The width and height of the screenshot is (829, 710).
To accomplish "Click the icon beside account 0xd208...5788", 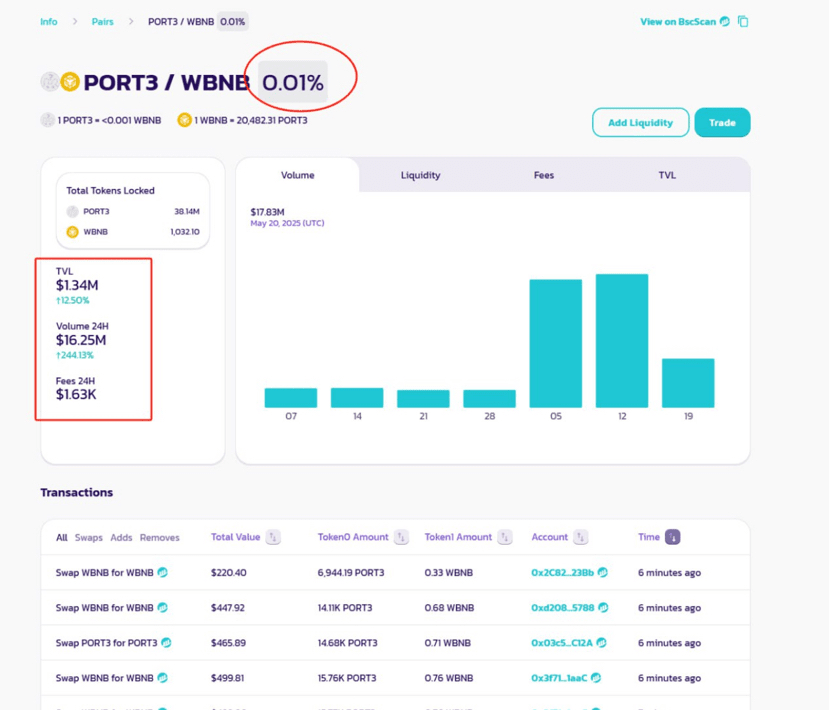I will pos(603,607).
